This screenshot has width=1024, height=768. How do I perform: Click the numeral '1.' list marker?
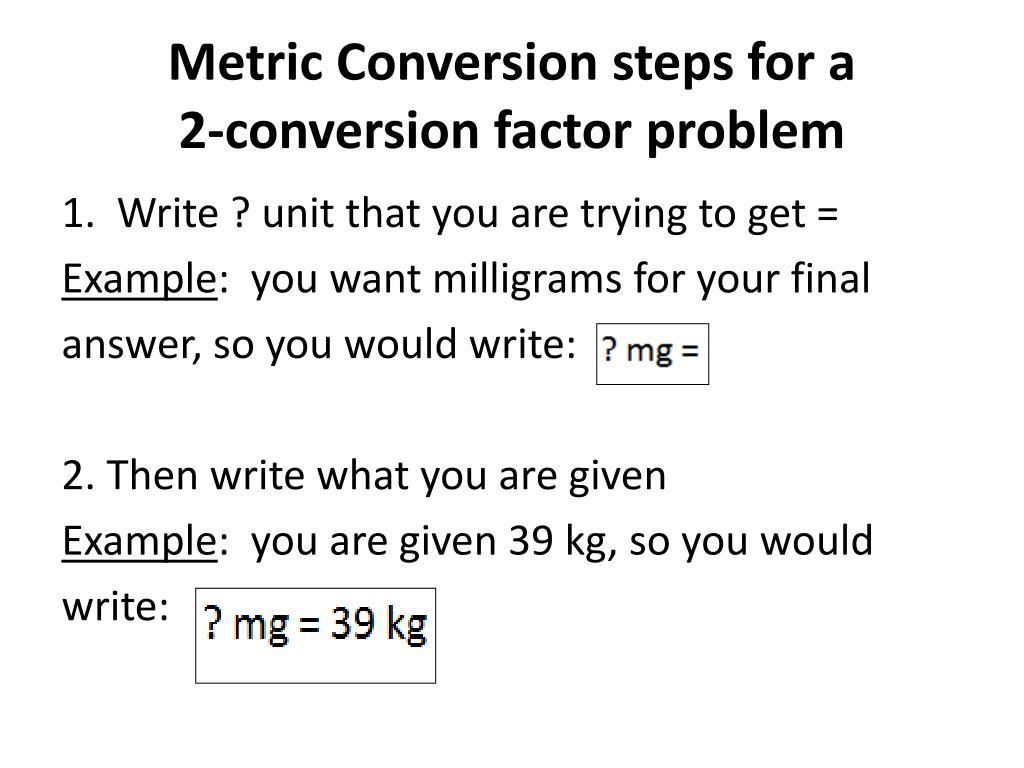pyautogui.click(x=78, y=214)
